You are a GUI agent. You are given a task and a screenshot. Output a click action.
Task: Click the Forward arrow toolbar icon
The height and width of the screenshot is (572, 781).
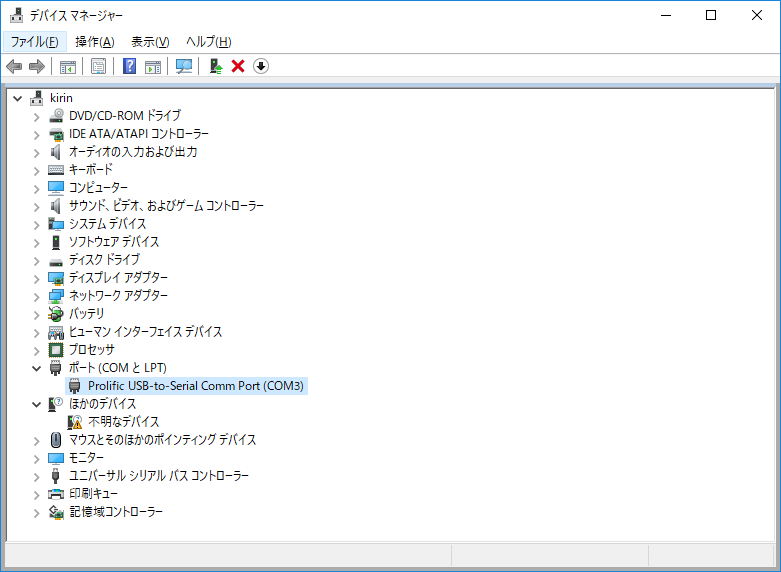[37, 66]
